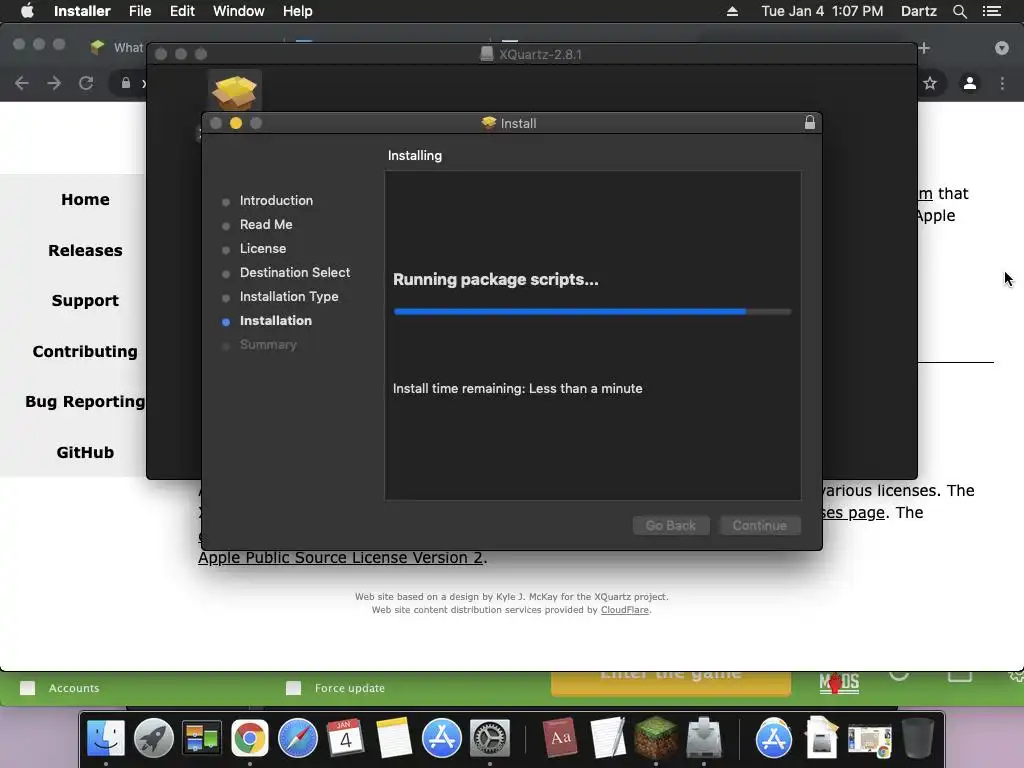The height and width of the screenshot is (768, 1024).
Task: Open Notification Center list icon
Action: coord(992,11)
